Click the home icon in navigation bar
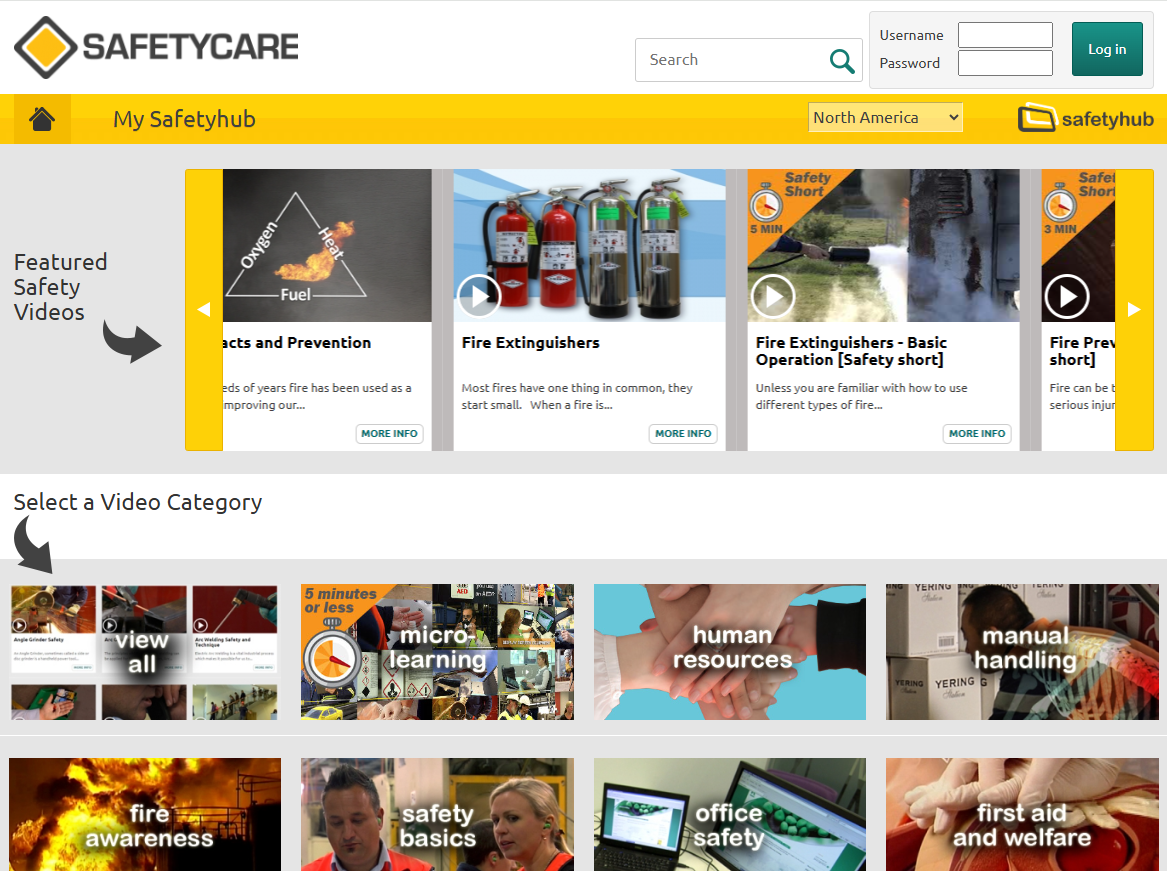Image resolution: width=1167 pixels, height=871 pixels. click(42, 120)
